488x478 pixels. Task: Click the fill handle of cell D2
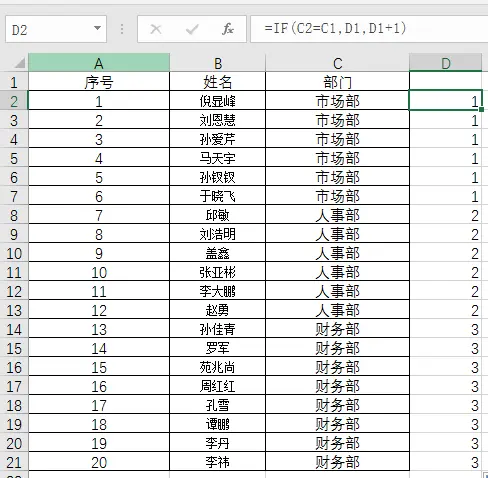point(481,109)
